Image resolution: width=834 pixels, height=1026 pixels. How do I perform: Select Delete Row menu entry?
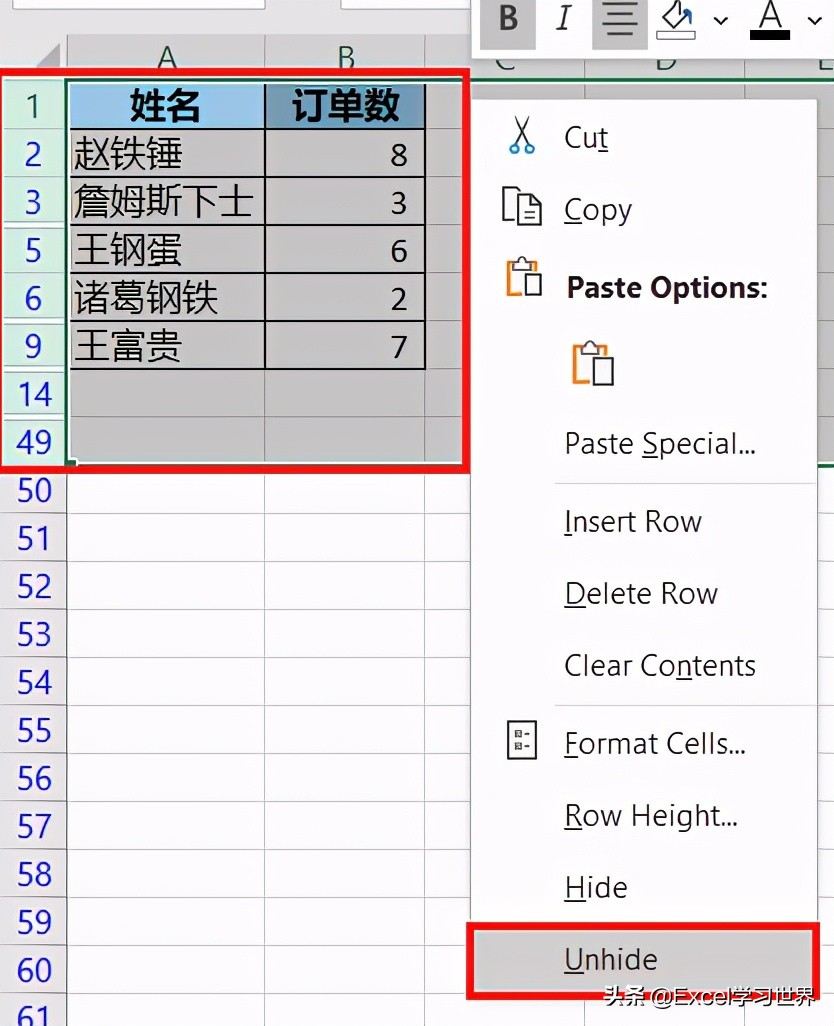pos(641,594)
